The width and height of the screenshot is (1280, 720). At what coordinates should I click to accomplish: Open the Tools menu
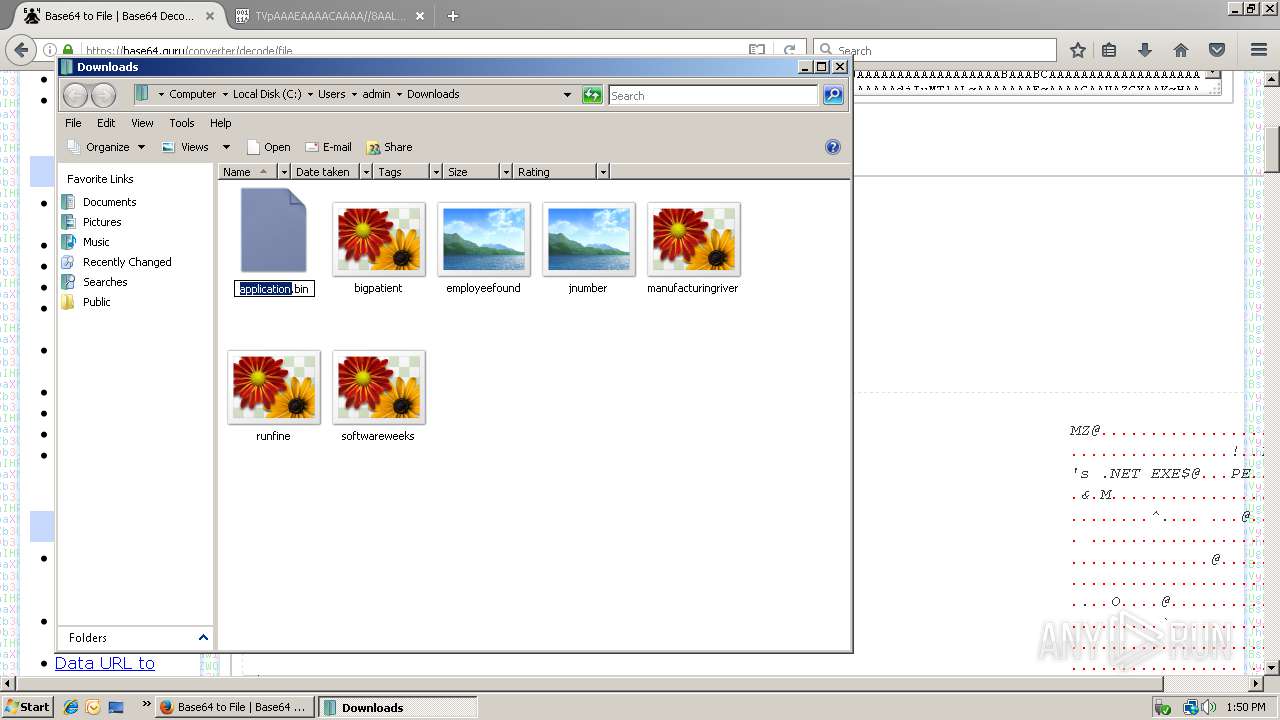[x=182, y=123]
